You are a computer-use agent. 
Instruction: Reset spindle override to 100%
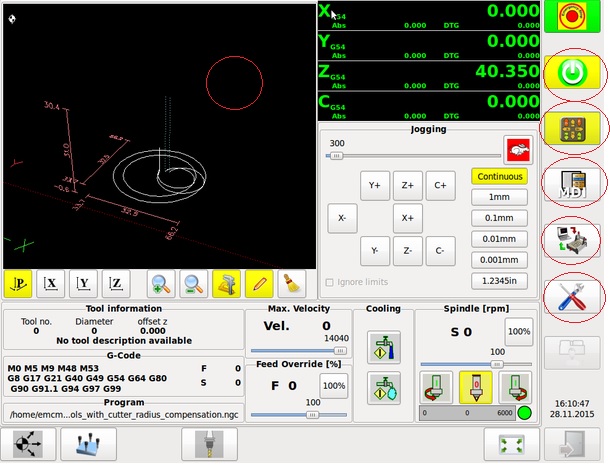519,332
